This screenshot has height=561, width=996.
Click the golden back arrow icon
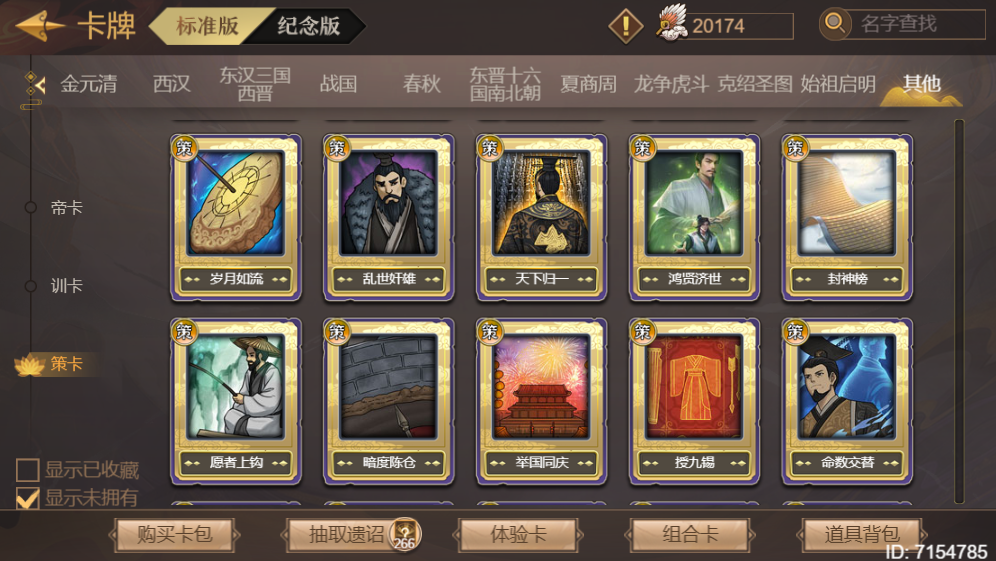[x=39, y=25]
